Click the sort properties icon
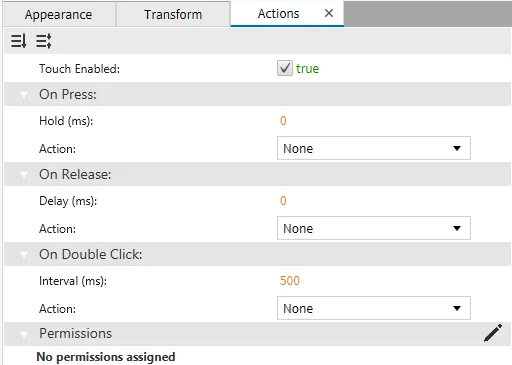512x365 pixels. pos(18,41)
